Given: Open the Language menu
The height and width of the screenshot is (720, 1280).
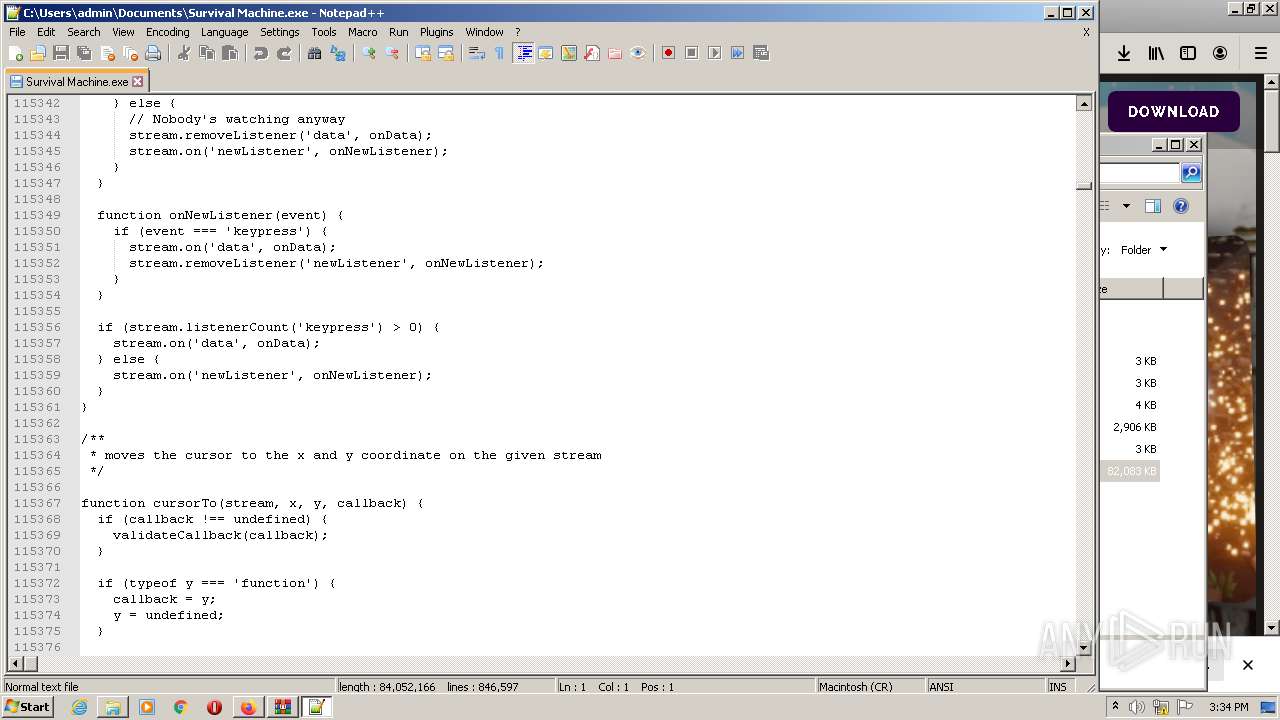Looking at the screenshot, I should click(x=224, y=32).
